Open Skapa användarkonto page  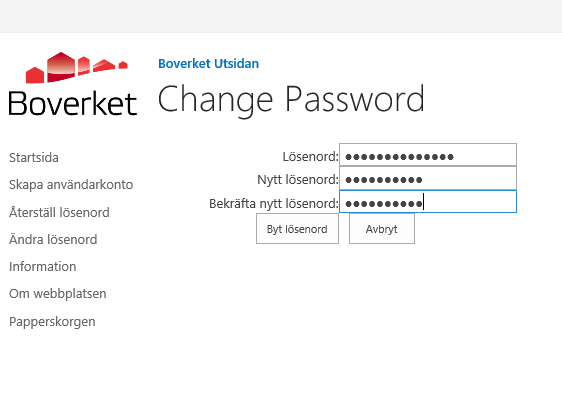(71, 184)
